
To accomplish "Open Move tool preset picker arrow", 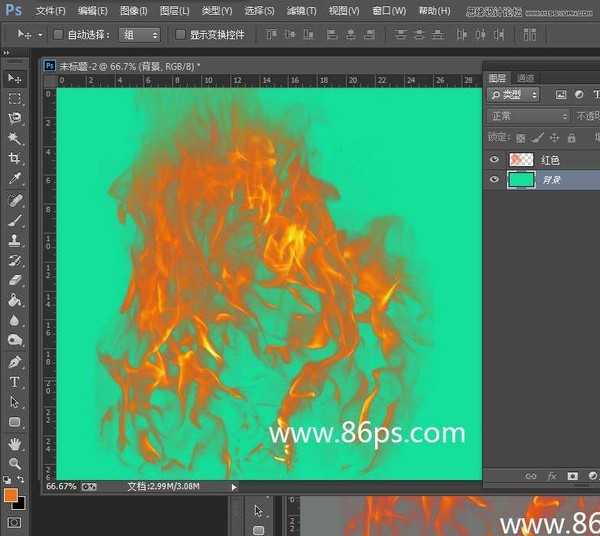I will [x=40, y=35].
